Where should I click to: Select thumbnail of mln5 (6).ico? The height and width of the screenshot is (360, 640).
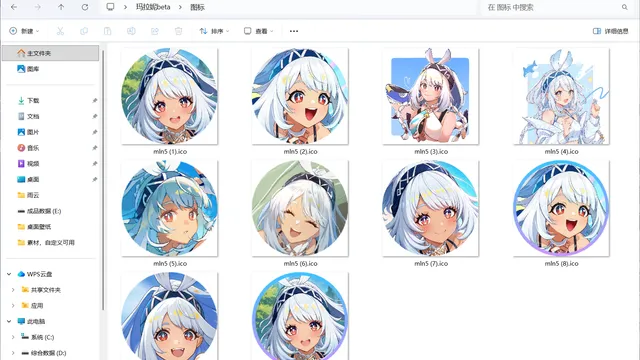coord(300,208)
